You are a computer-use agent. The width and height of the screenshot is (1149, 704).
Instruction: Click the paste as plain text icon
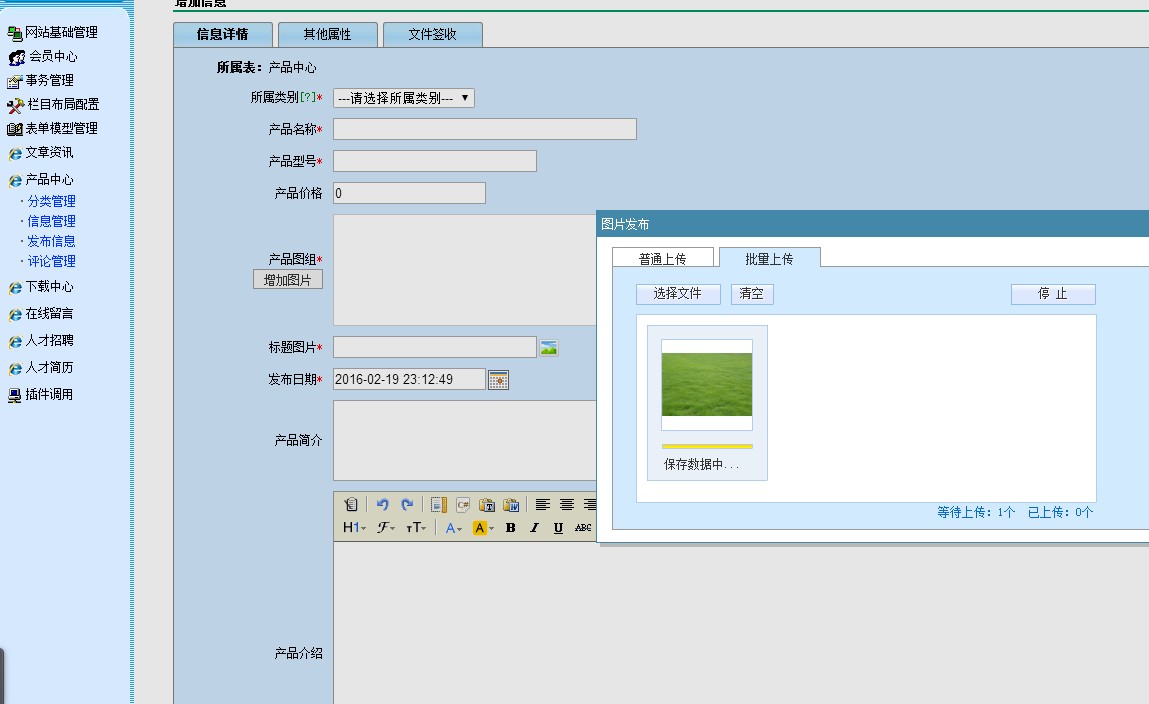[487, 505]
